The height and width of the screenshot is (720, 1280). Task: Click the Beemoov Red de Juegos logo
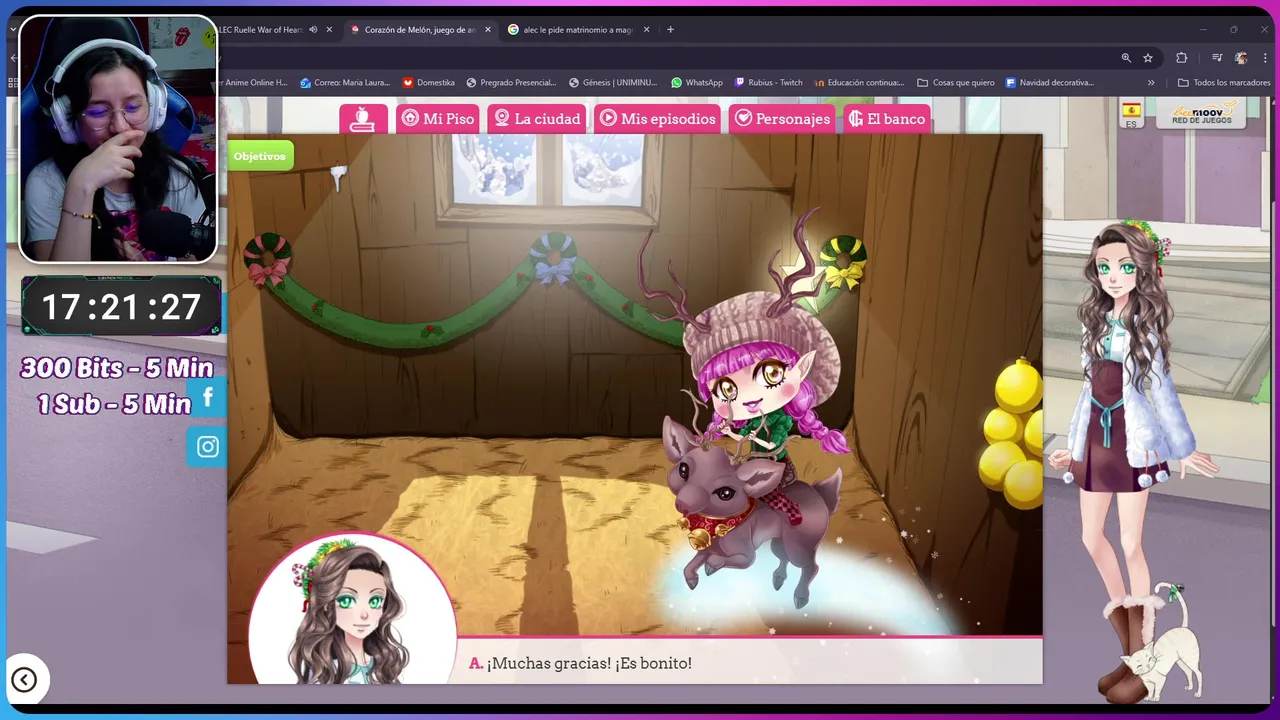click(1201, 113)
